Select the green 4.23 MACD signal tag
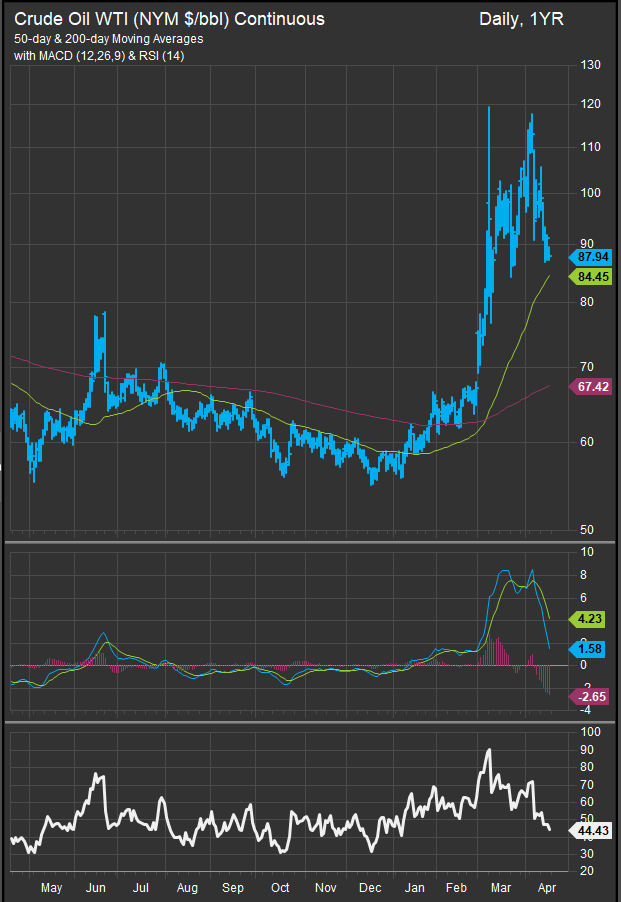The height and width of the screenshot is (902, 621). click(587, 618)
